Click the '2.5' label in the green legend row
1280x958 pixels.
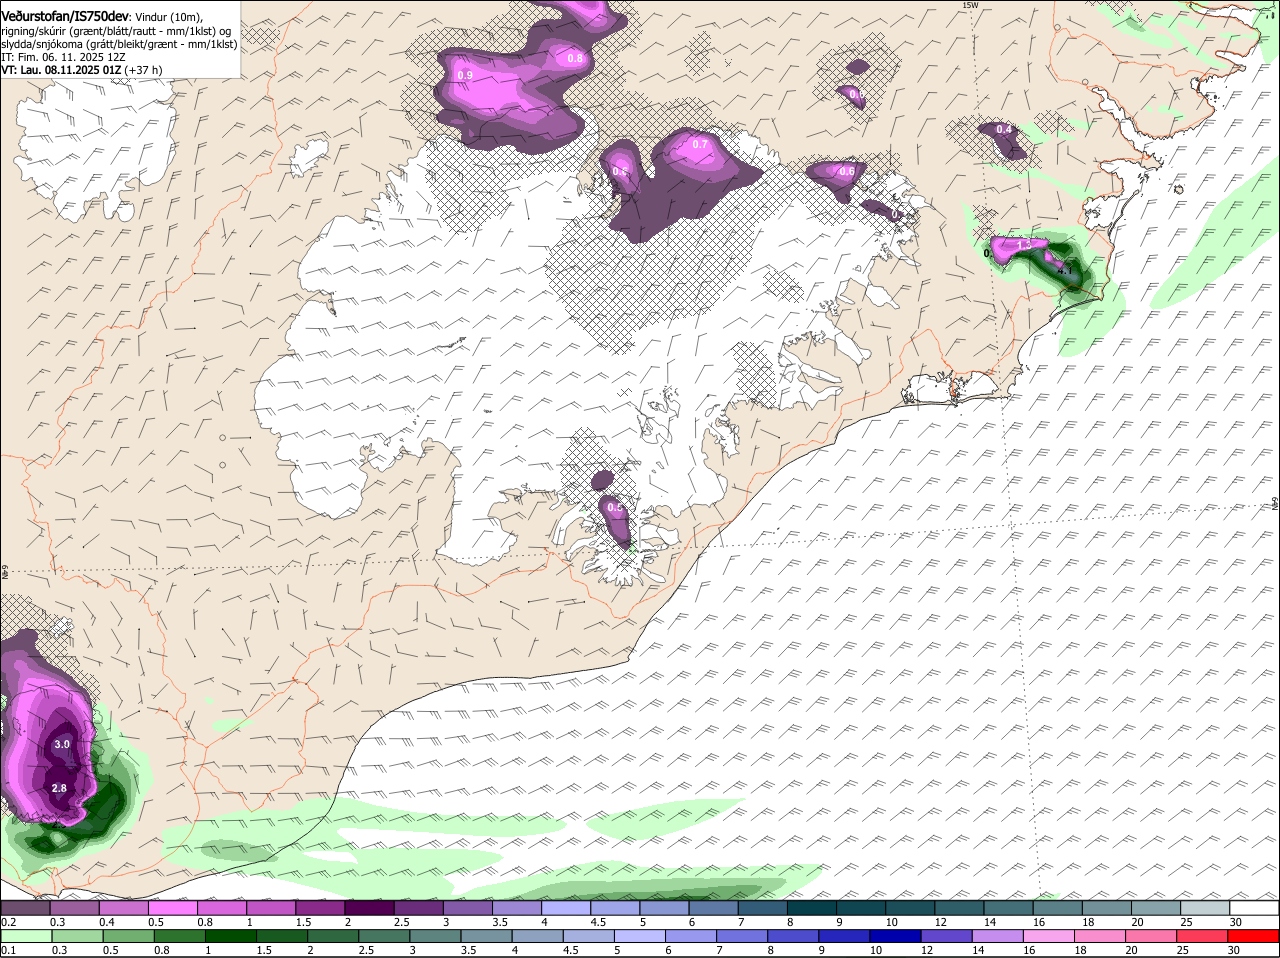pos(366,950)
